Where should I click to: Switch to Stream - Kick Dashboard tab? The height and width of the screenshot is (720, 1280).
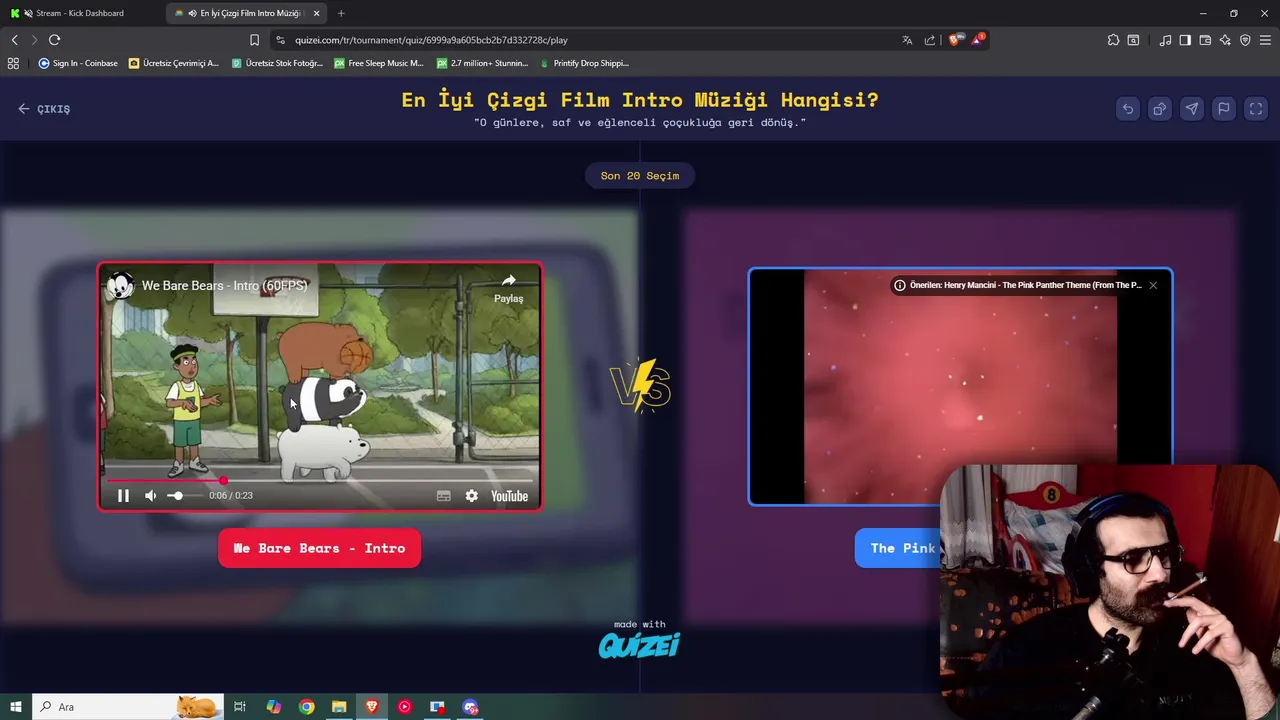[x=80, y=13]
